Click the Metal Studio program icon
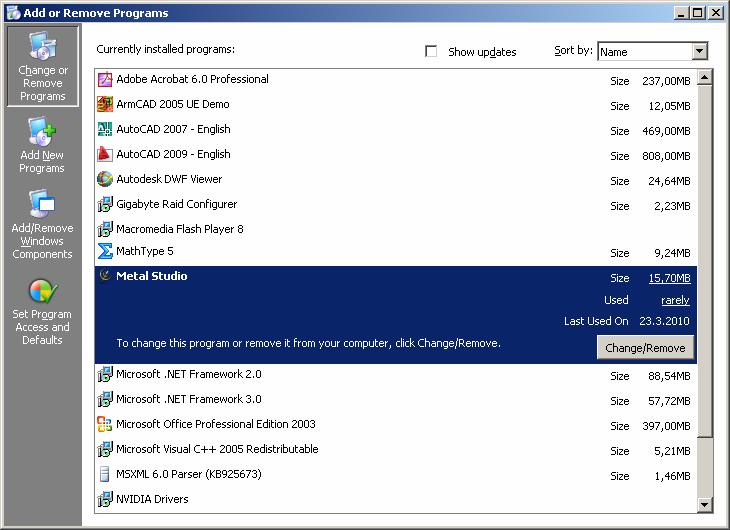Screen dimensions: 730x530 coord(105,276)
